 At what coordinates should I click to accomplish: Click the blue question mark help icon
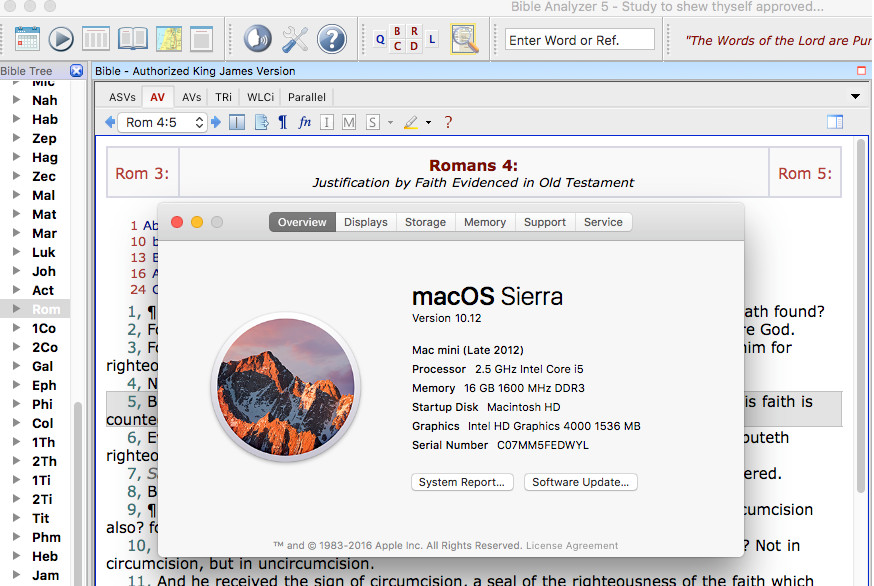pyautogui.click(x=332, y=40)
